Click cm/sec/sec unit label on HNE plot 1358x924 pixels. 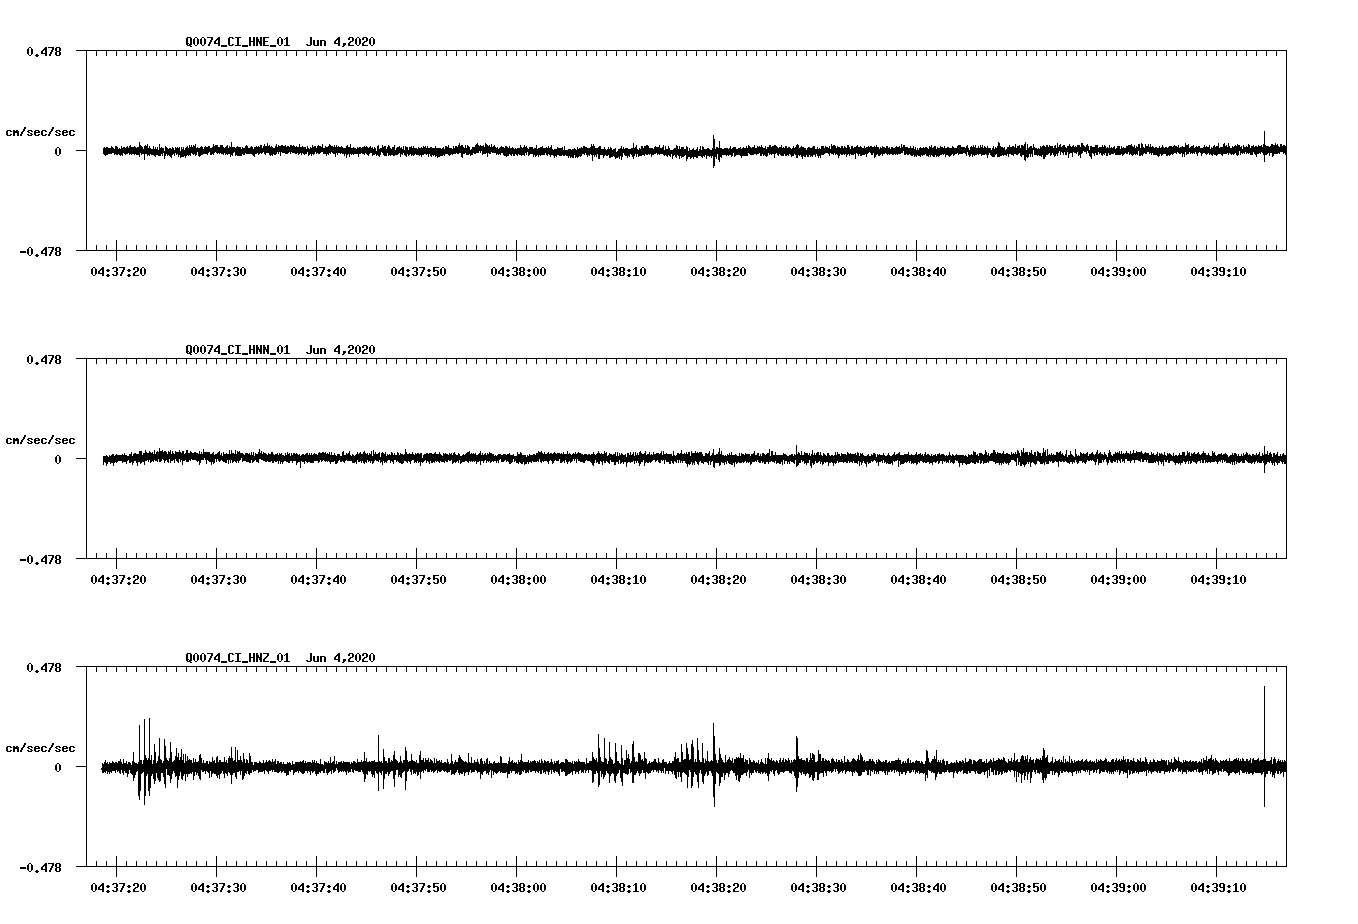(41, 132)
